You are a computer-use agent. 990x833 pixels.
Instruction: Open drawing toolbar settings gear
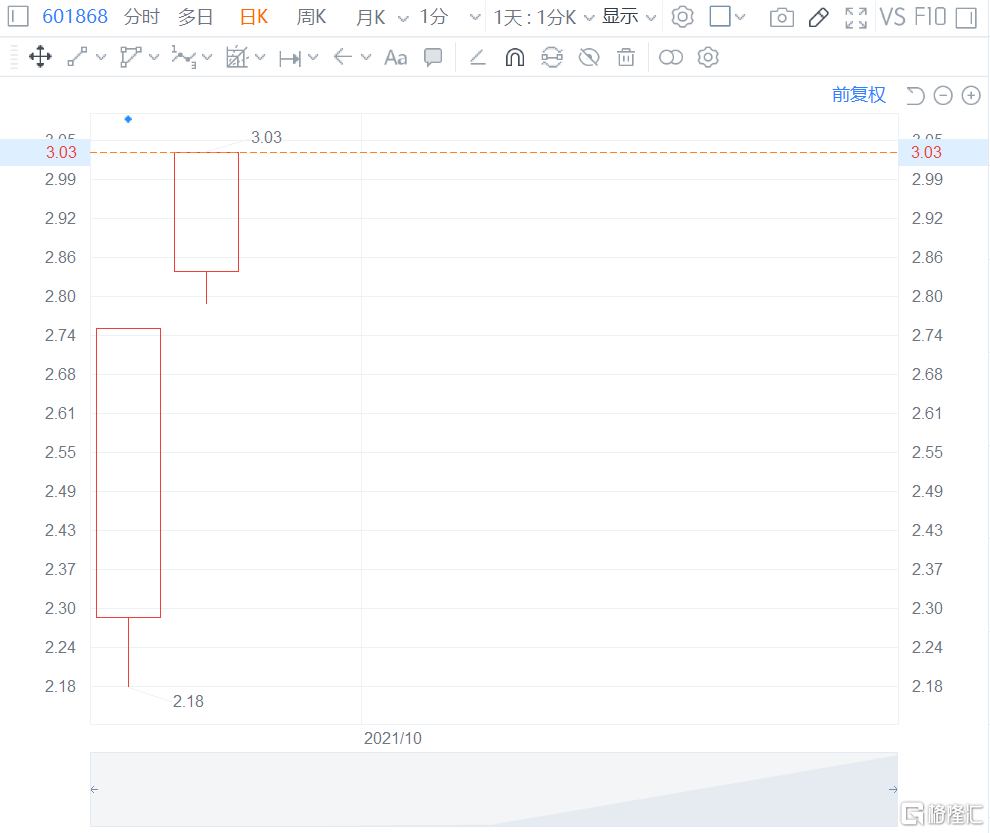708,57
